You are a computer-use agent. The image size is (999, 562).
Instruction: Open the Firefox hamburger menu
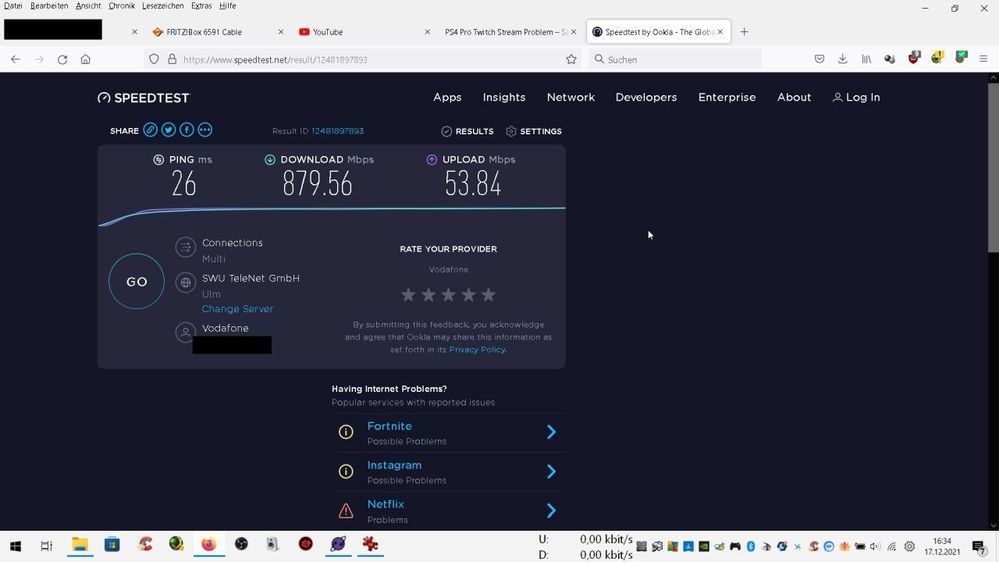click(x=983, y=59)
